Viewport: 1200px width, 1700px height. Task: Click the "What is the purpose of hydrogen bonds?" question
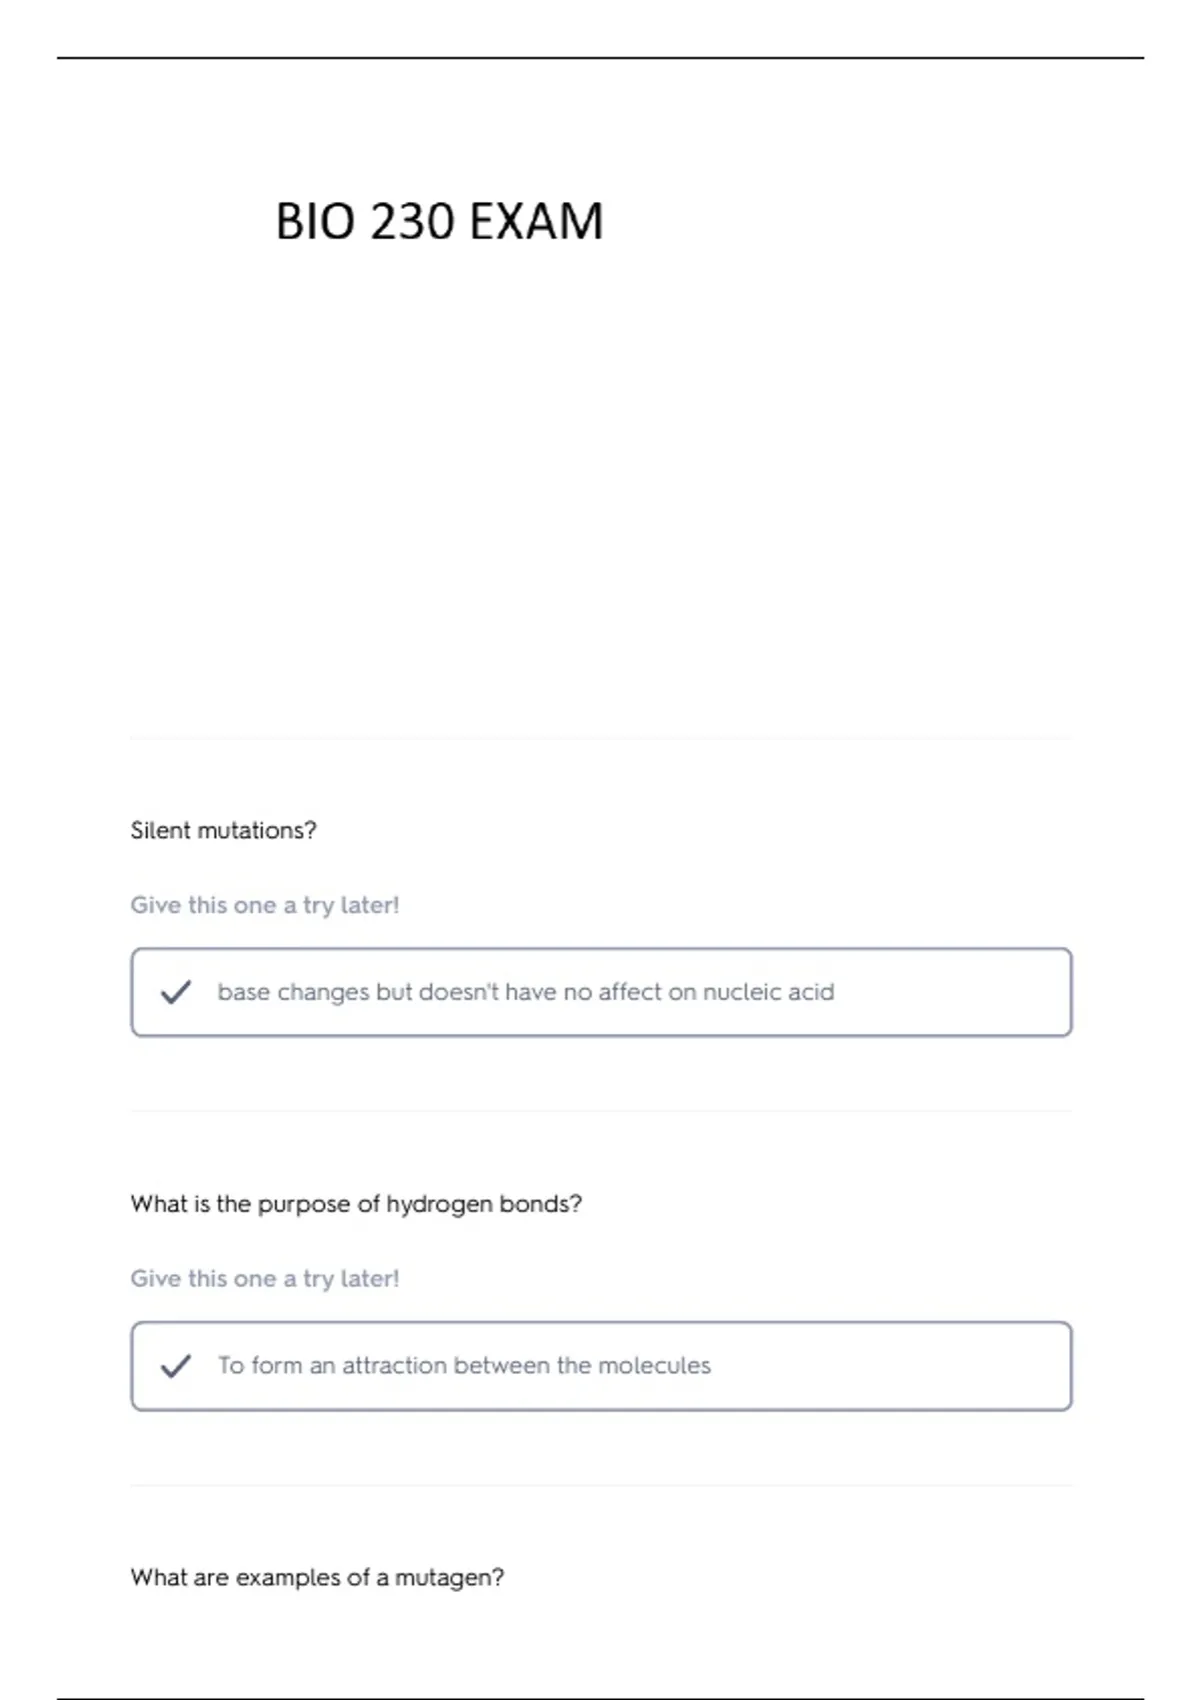tap(356, 1204)
